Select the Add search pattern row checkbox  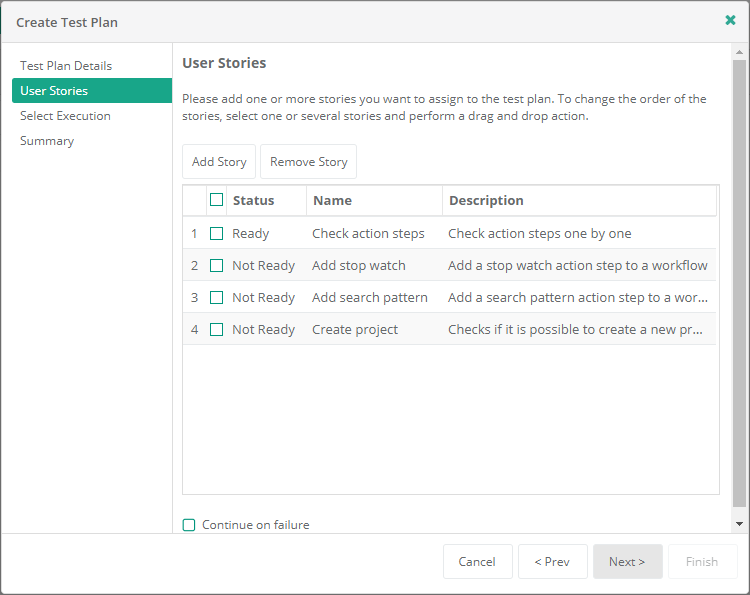[216, 298]
